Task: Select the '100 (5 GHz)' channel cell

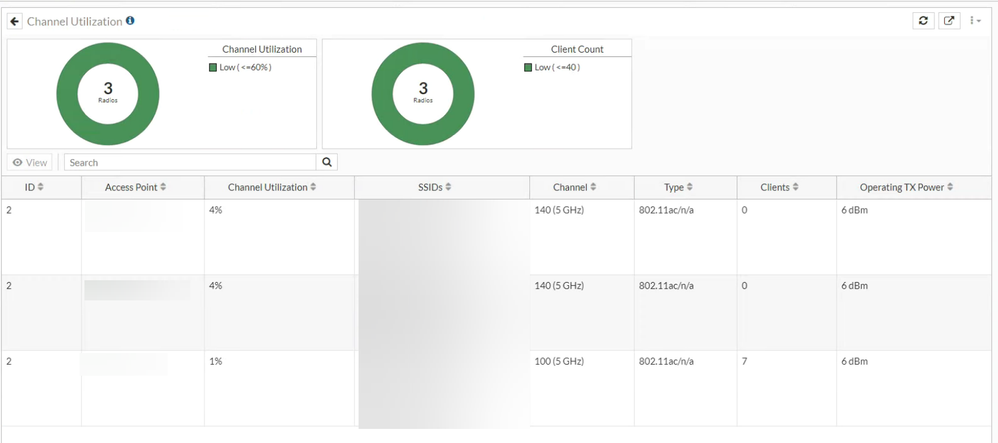Action: 582,388
